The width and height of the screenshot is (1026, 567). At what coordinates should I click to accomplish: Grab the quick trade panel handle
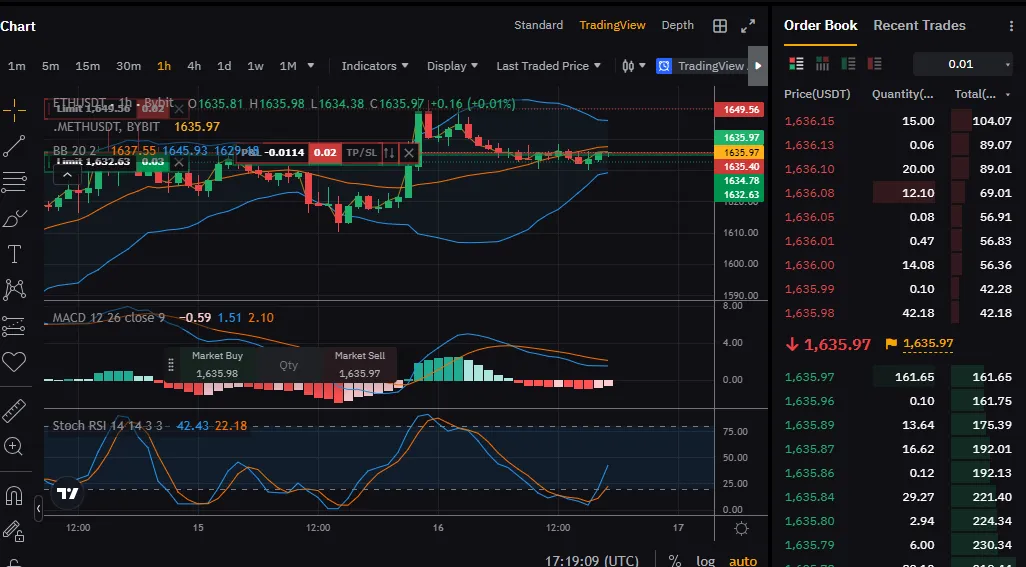click(x=171, y=365)
